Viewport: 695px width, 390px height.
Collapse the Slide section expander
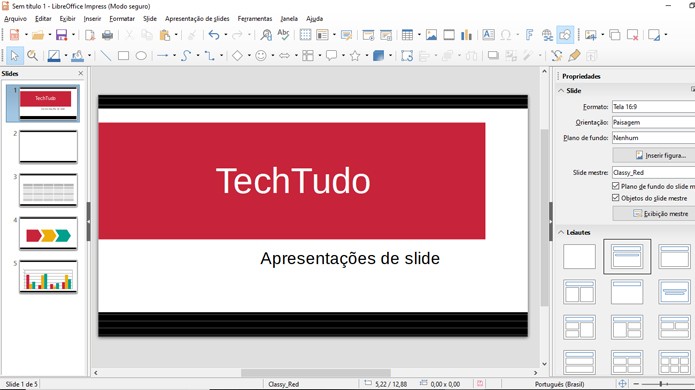tap(561, 90)
